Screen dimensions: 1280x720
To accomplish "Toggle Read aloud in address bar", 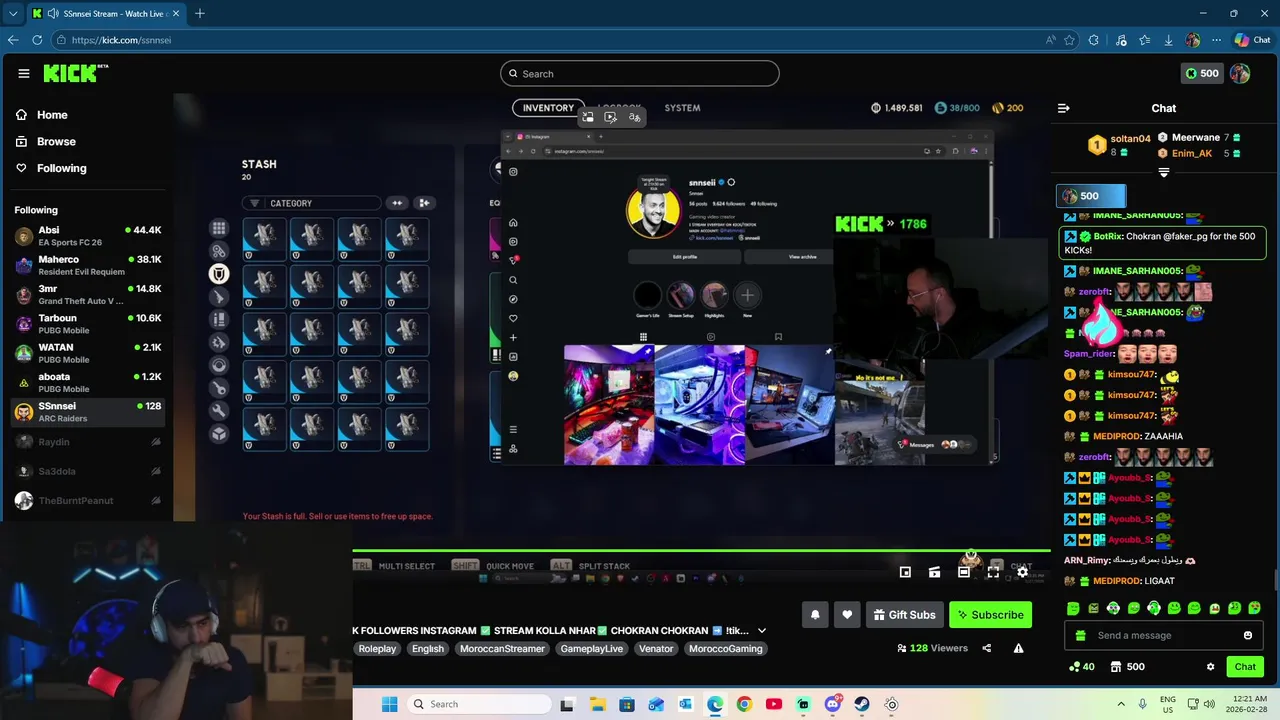I will (1050, 40).
